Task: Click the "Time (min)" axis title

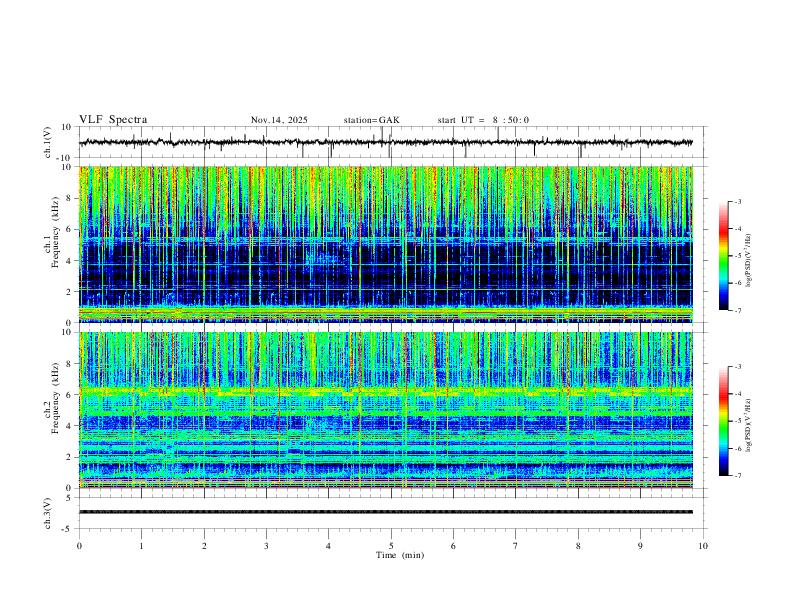Action: 400,555
